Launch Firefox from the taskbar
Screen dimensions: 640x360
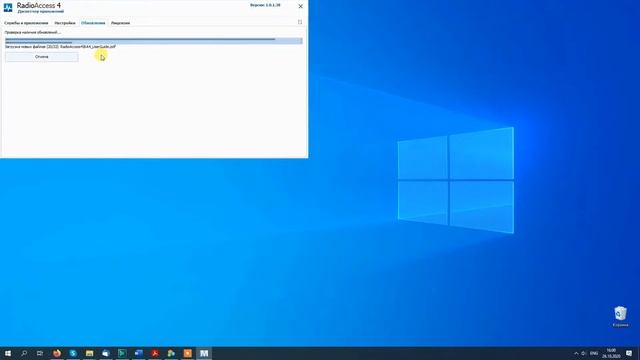[x=57, y=353]
